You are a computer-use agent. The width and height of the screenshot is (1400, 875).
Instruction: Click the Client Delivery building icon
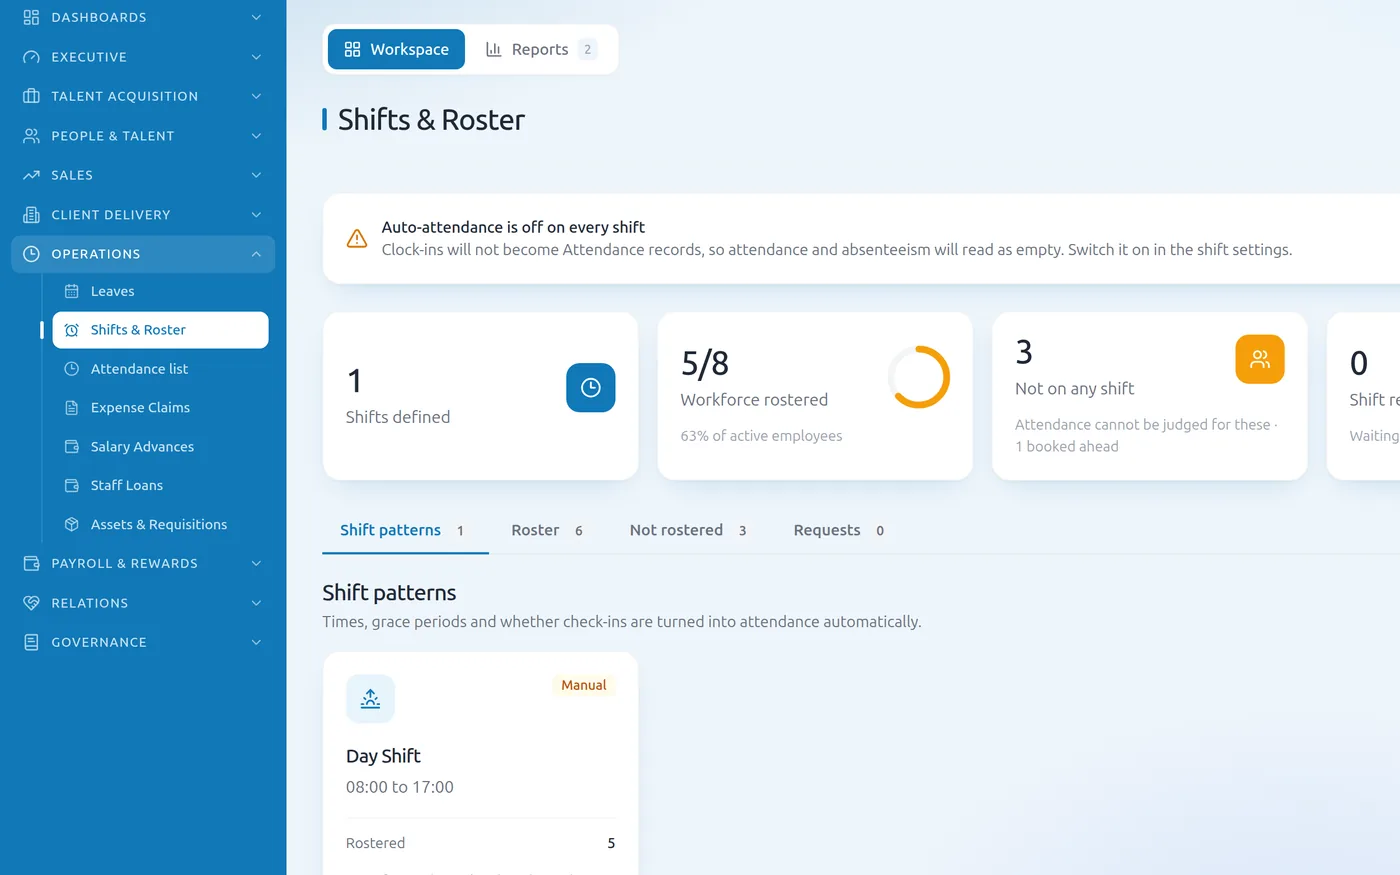click(31, 215)
